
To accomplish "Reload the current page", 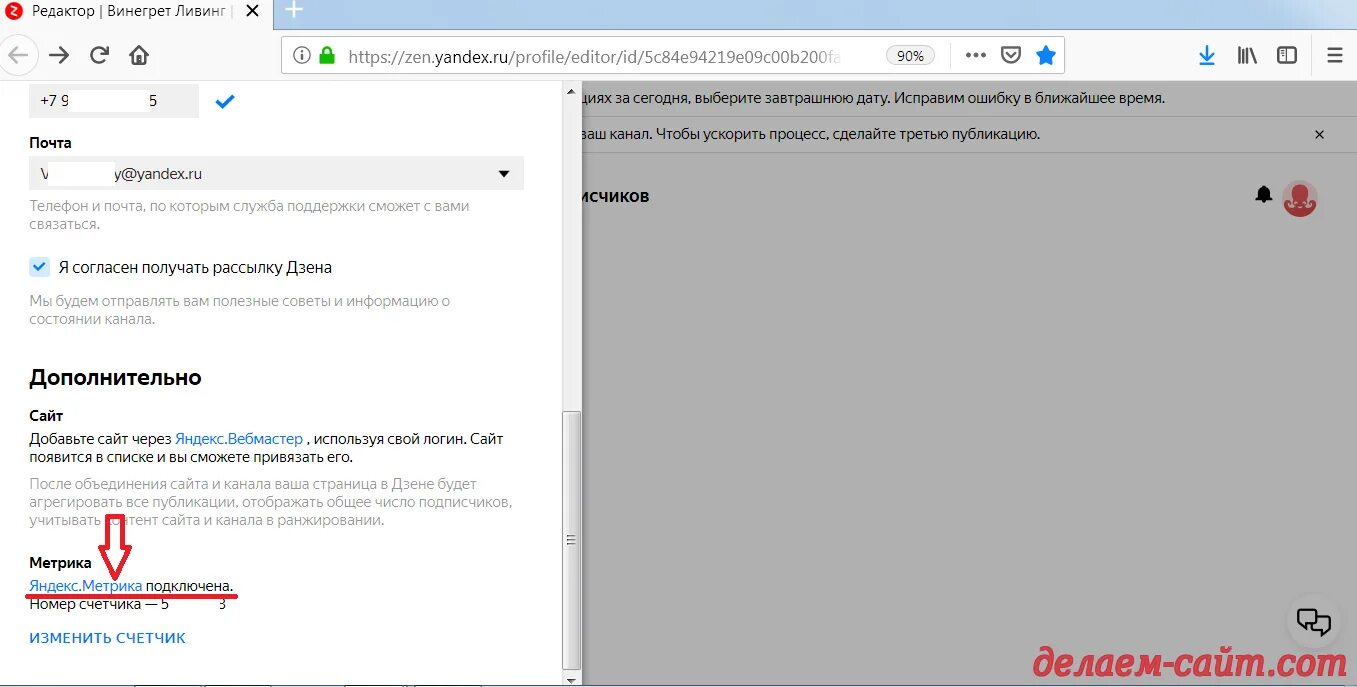I will [x=99, y=55].
